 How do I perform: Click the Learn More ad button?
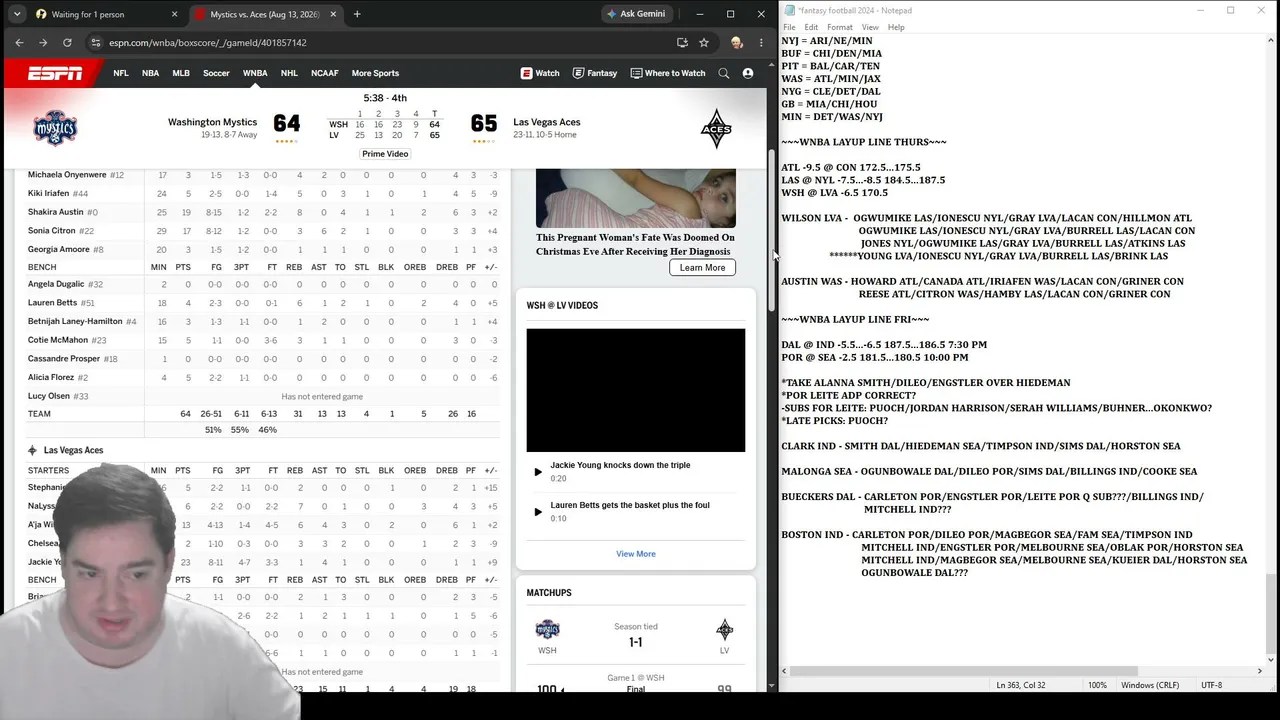[702, 268]
